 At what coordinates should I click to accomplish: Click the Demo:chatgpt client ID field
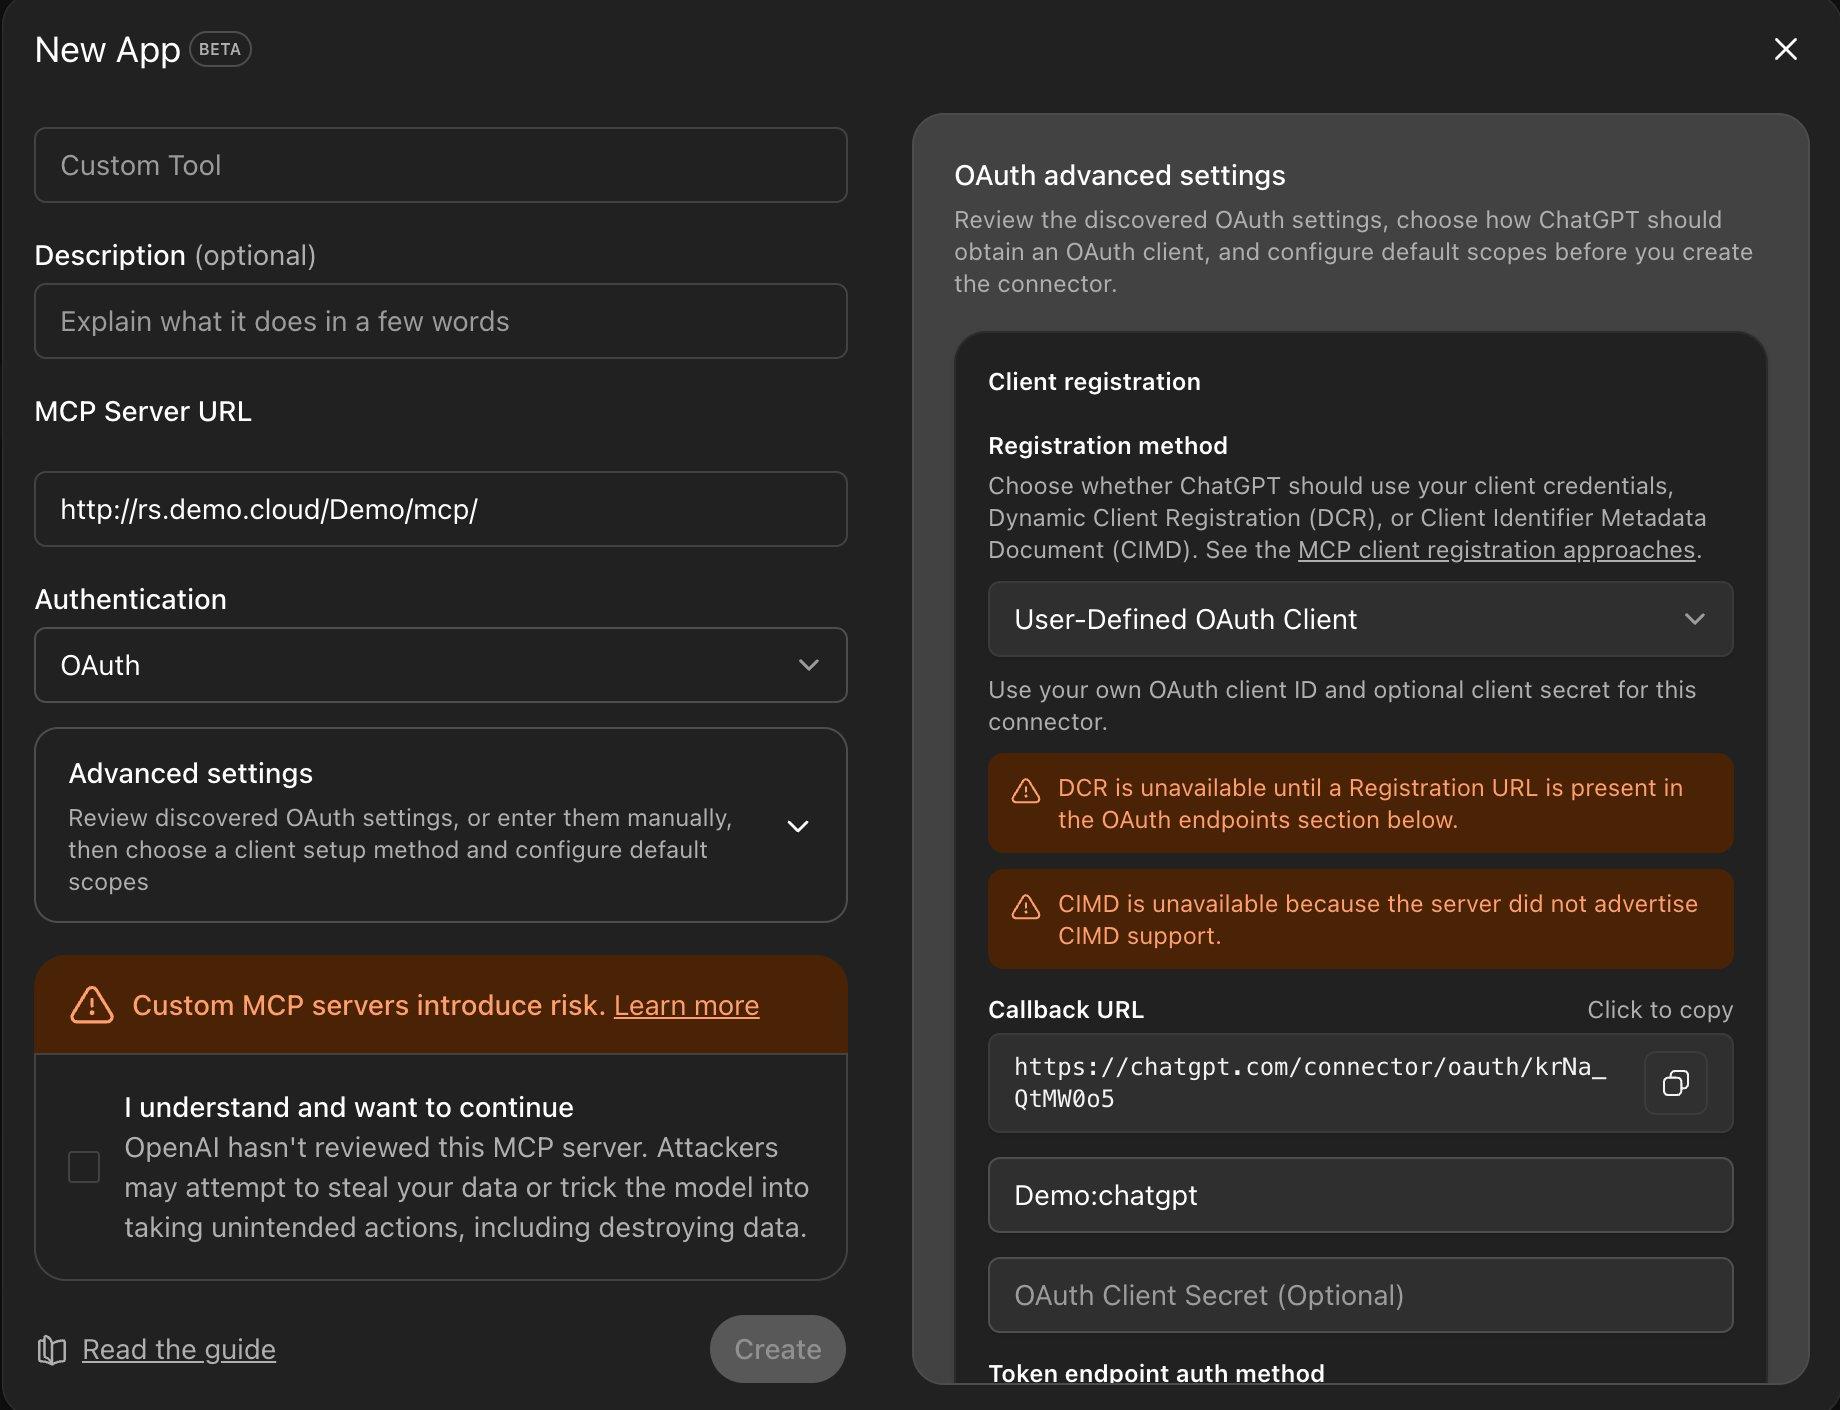click(x=1360, y=1195)
